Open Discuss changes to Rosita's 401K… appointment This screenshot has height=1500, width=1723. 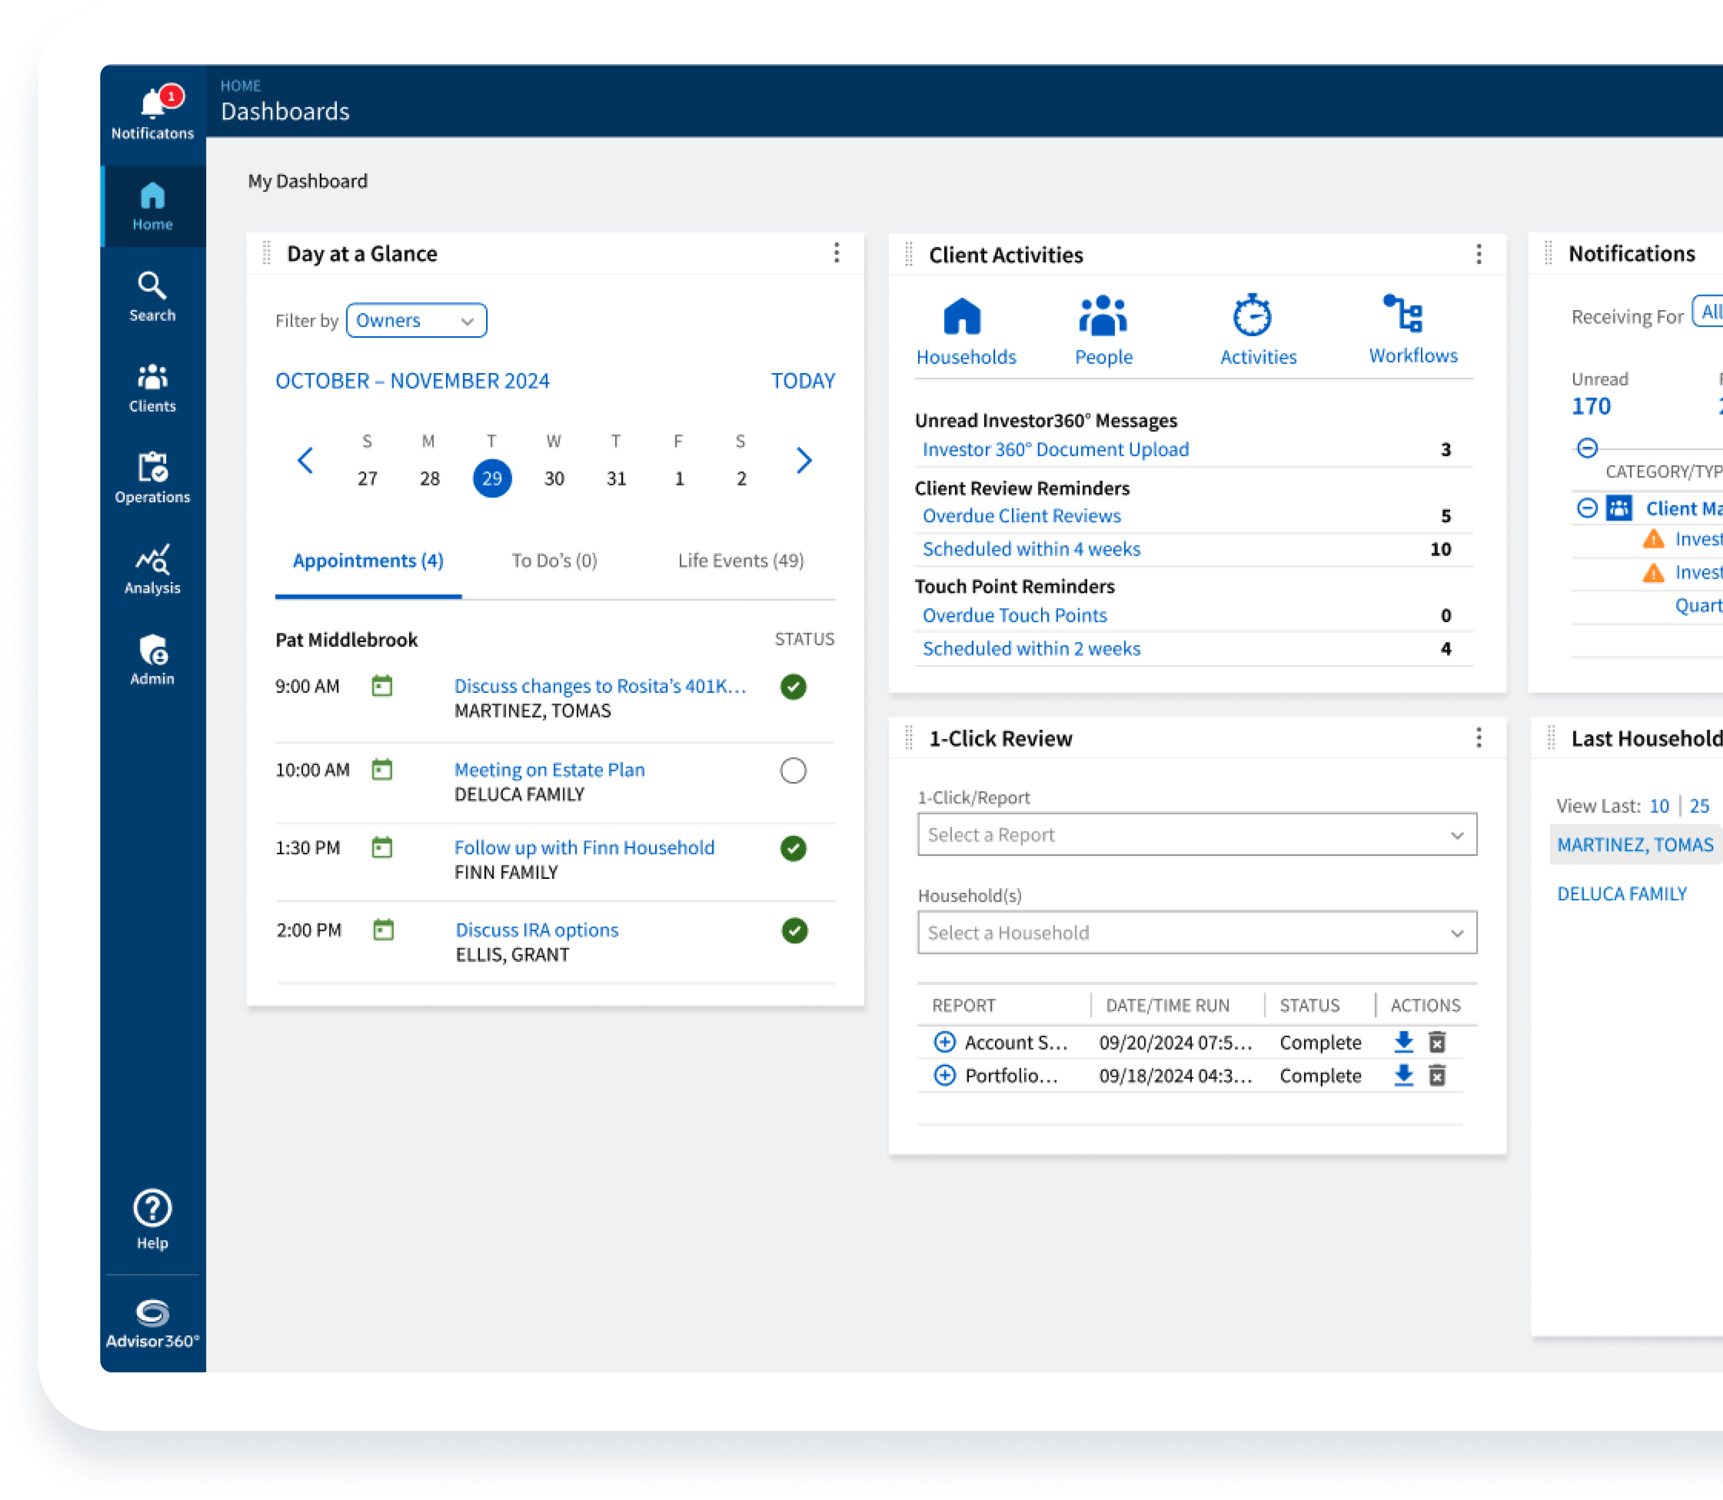[600, 686]
